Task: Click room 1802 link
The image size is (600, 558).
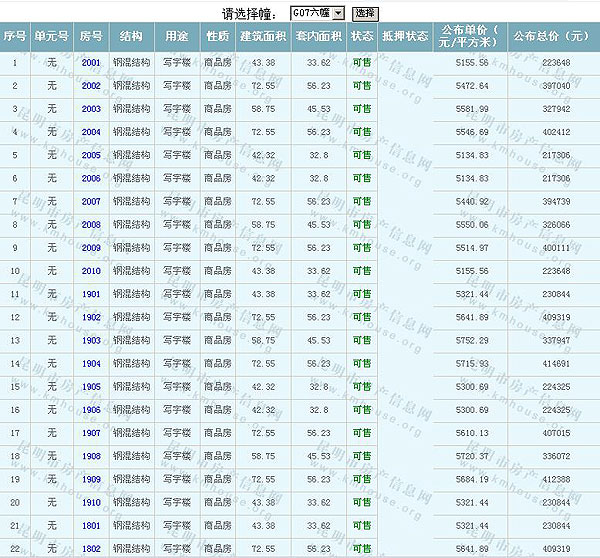Action: click(91, 548)
